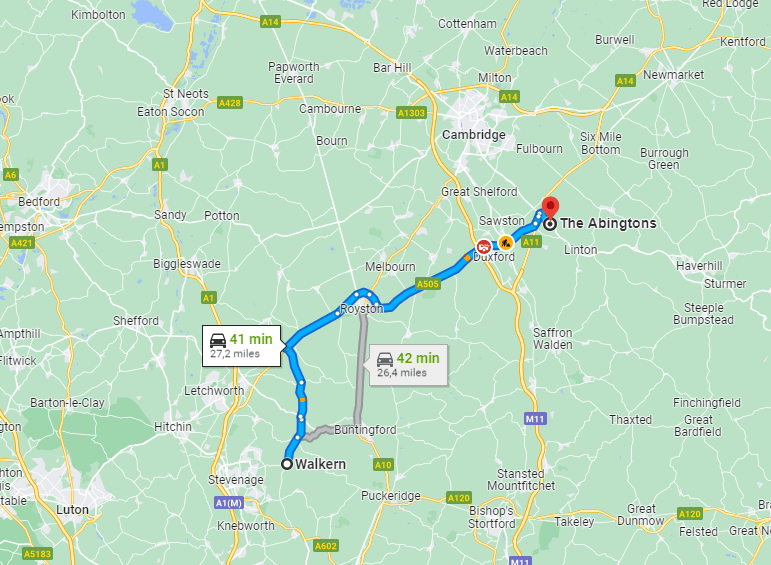Click the Royston town label
Image resolution: width=771 pixels, height=565 pixels.
point(361,309)
